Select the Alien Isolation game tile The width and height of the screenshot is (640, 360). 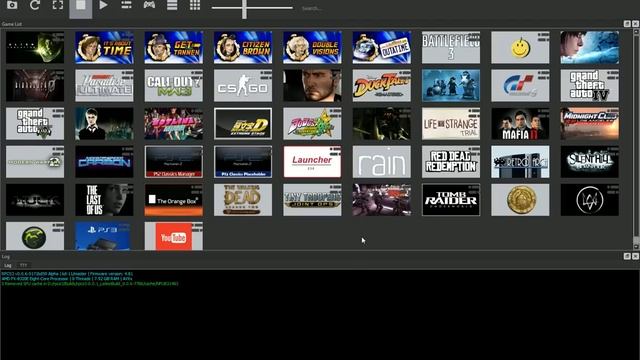tap(35, 47)
